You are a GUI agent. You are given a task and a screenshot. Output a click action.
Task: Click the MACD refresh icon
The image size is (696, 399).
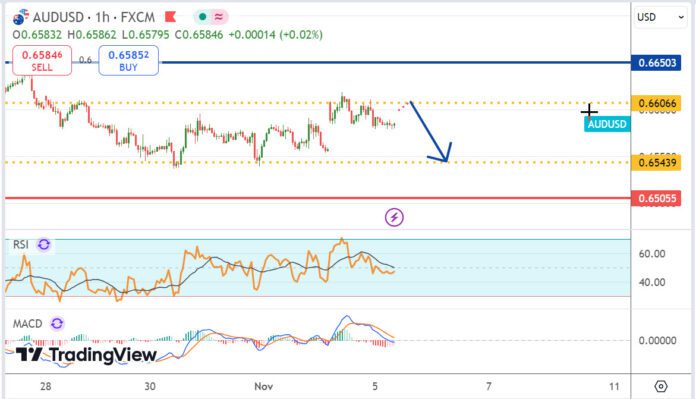57,324
